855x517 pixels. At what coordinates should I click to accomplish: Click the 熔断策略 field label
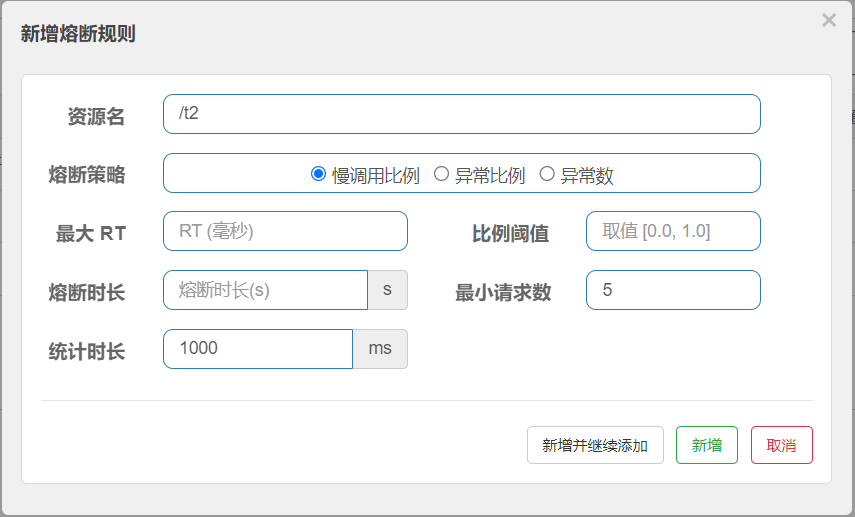(87, 174)
